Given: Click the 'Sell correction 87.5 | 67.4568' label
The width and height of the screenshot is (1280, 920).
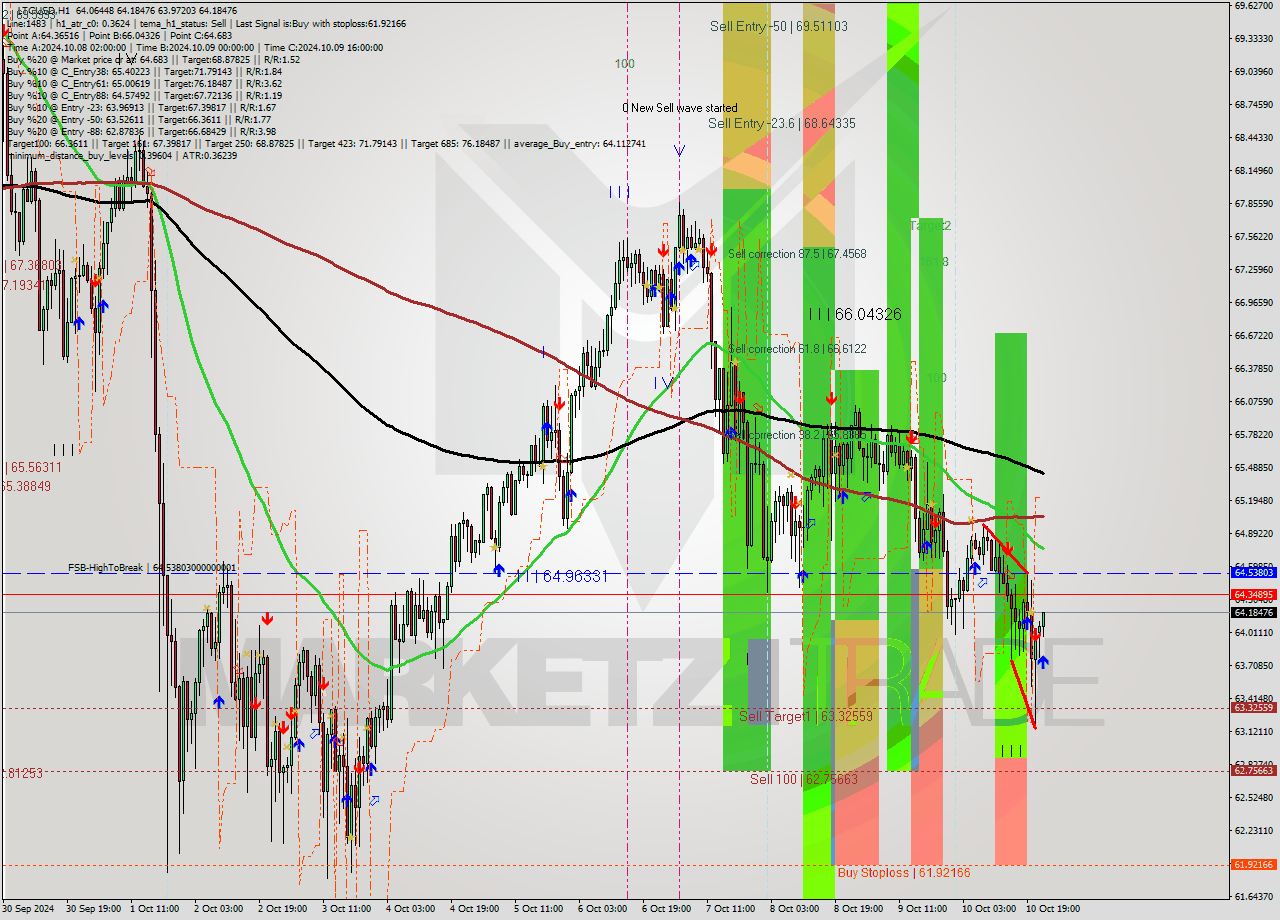Looking at the screenshot, I should 797,254.
